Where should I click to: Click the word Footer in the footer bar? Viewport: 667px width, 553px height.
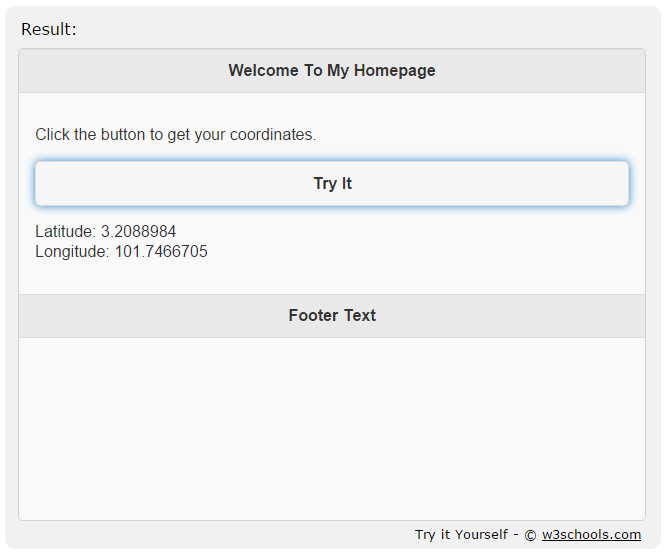pyautogui.click(x=313, y=316)
